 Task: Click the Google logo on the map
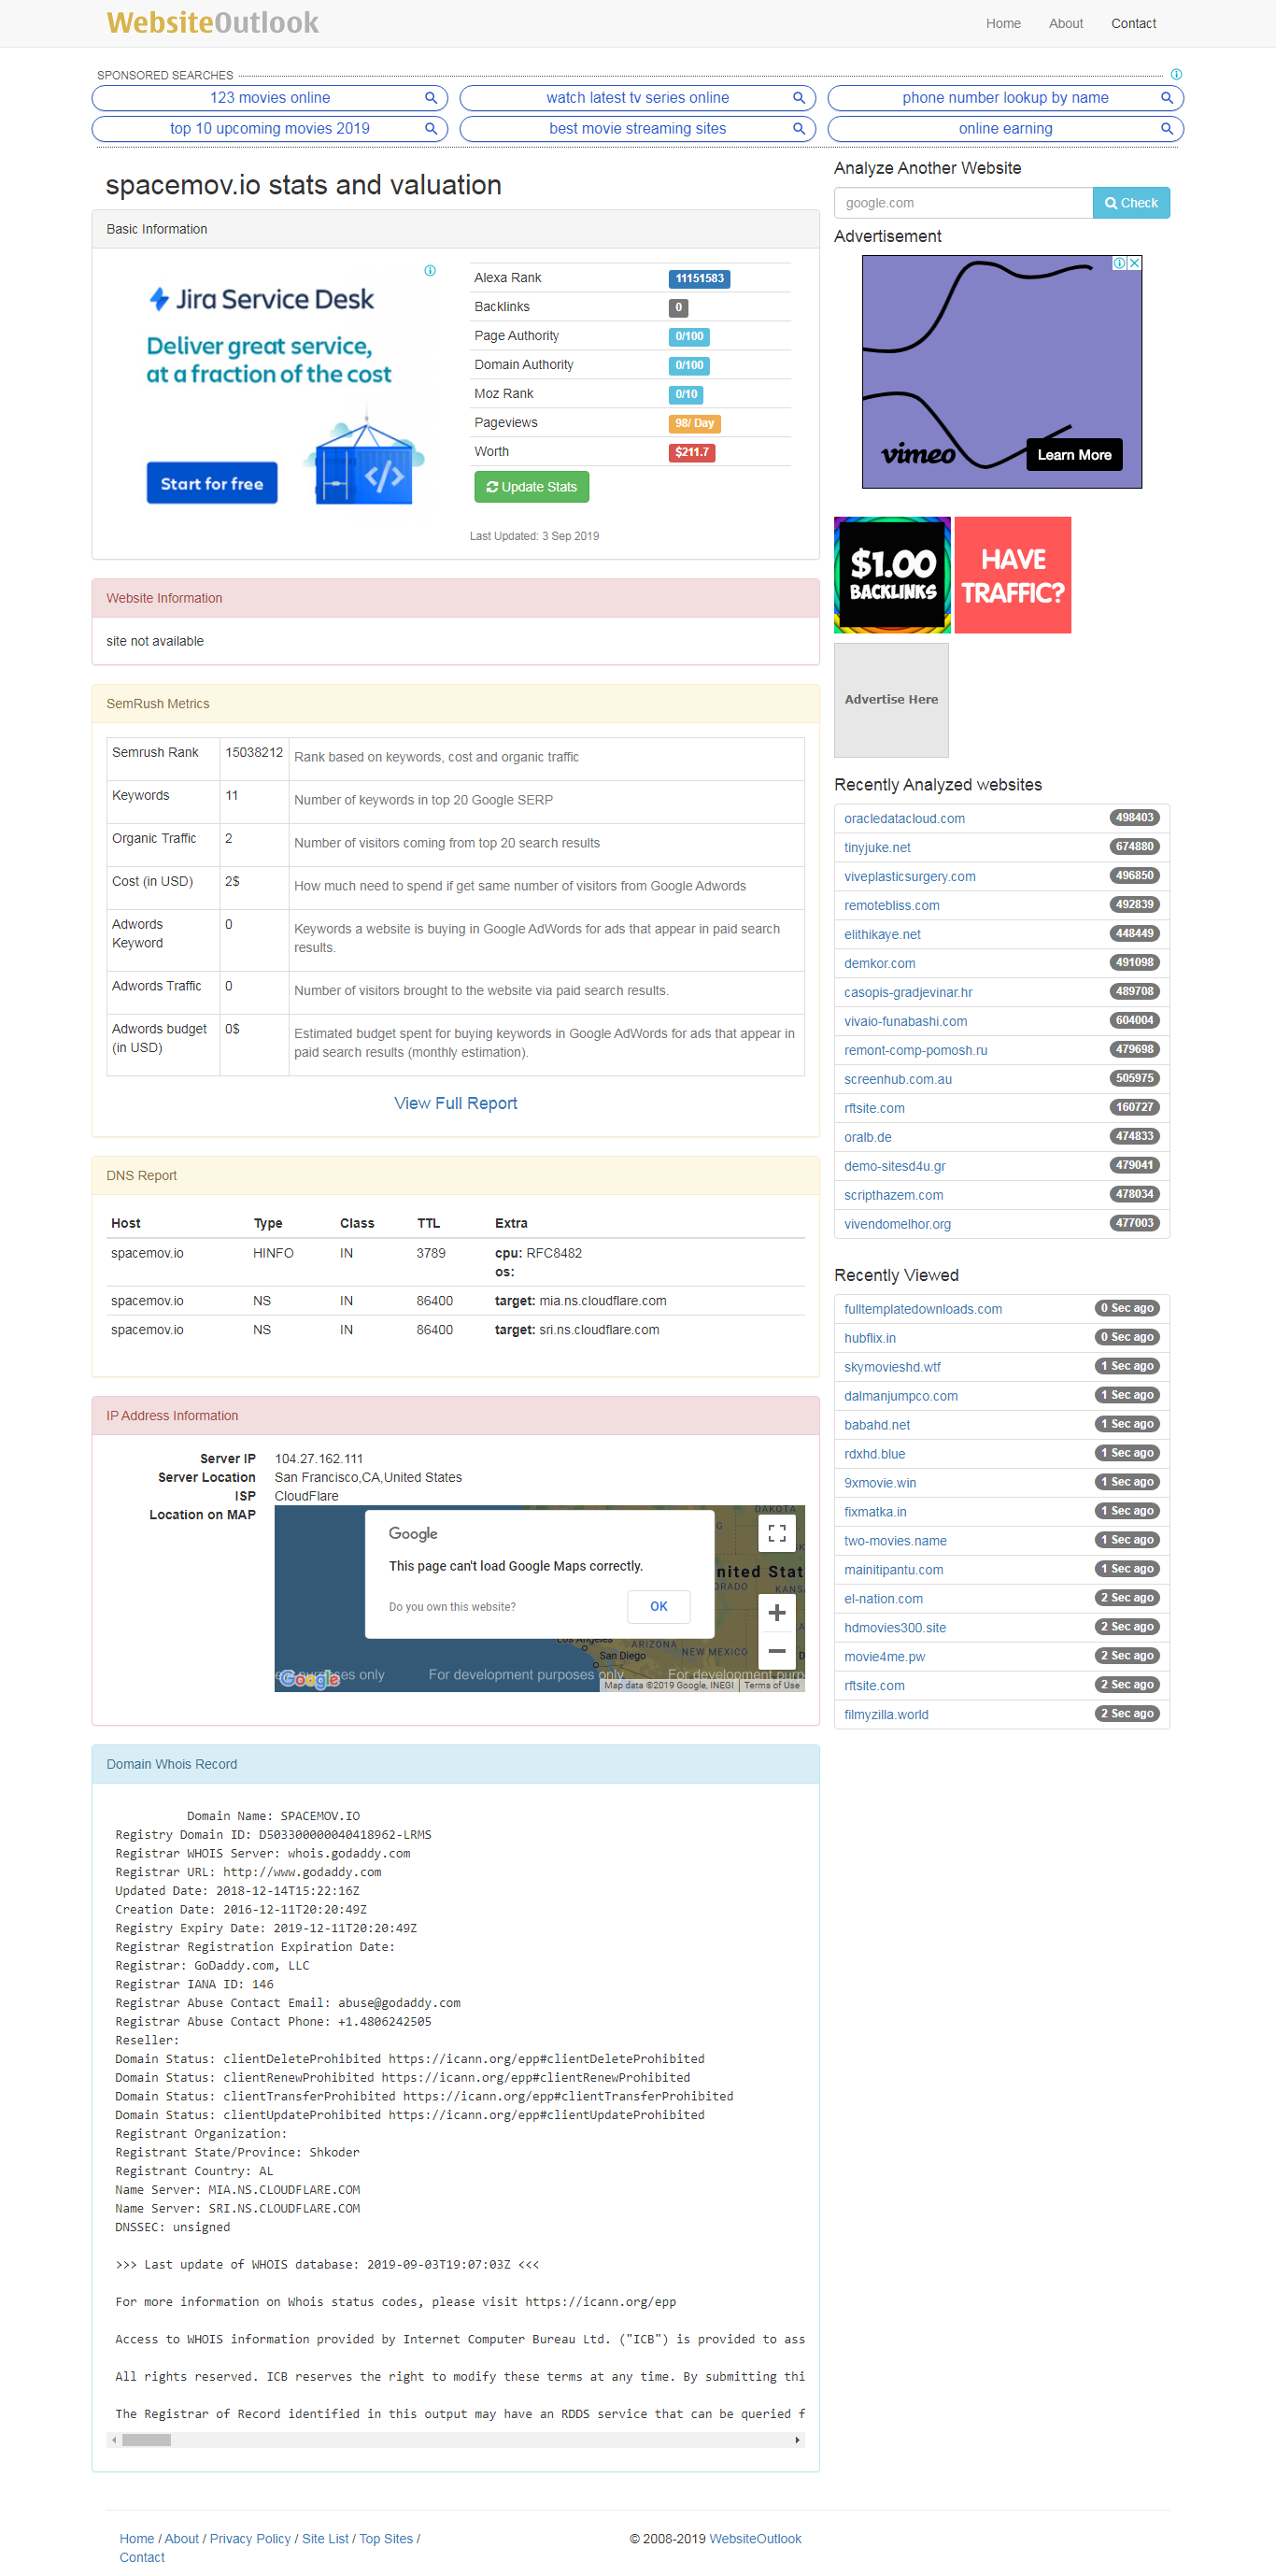click(x=310, y=1678)
